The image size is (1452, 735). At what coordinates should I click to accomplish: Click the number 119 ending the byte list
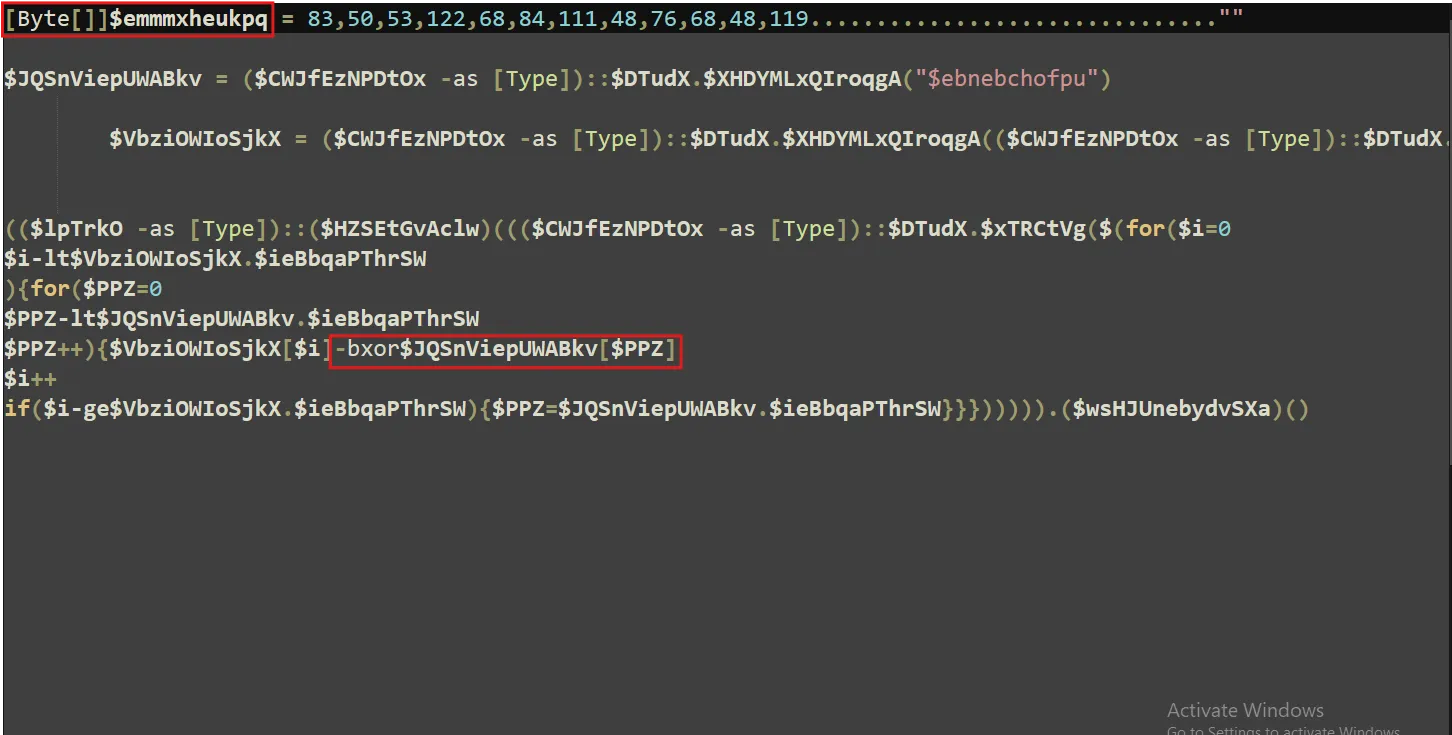click(788, 18)
